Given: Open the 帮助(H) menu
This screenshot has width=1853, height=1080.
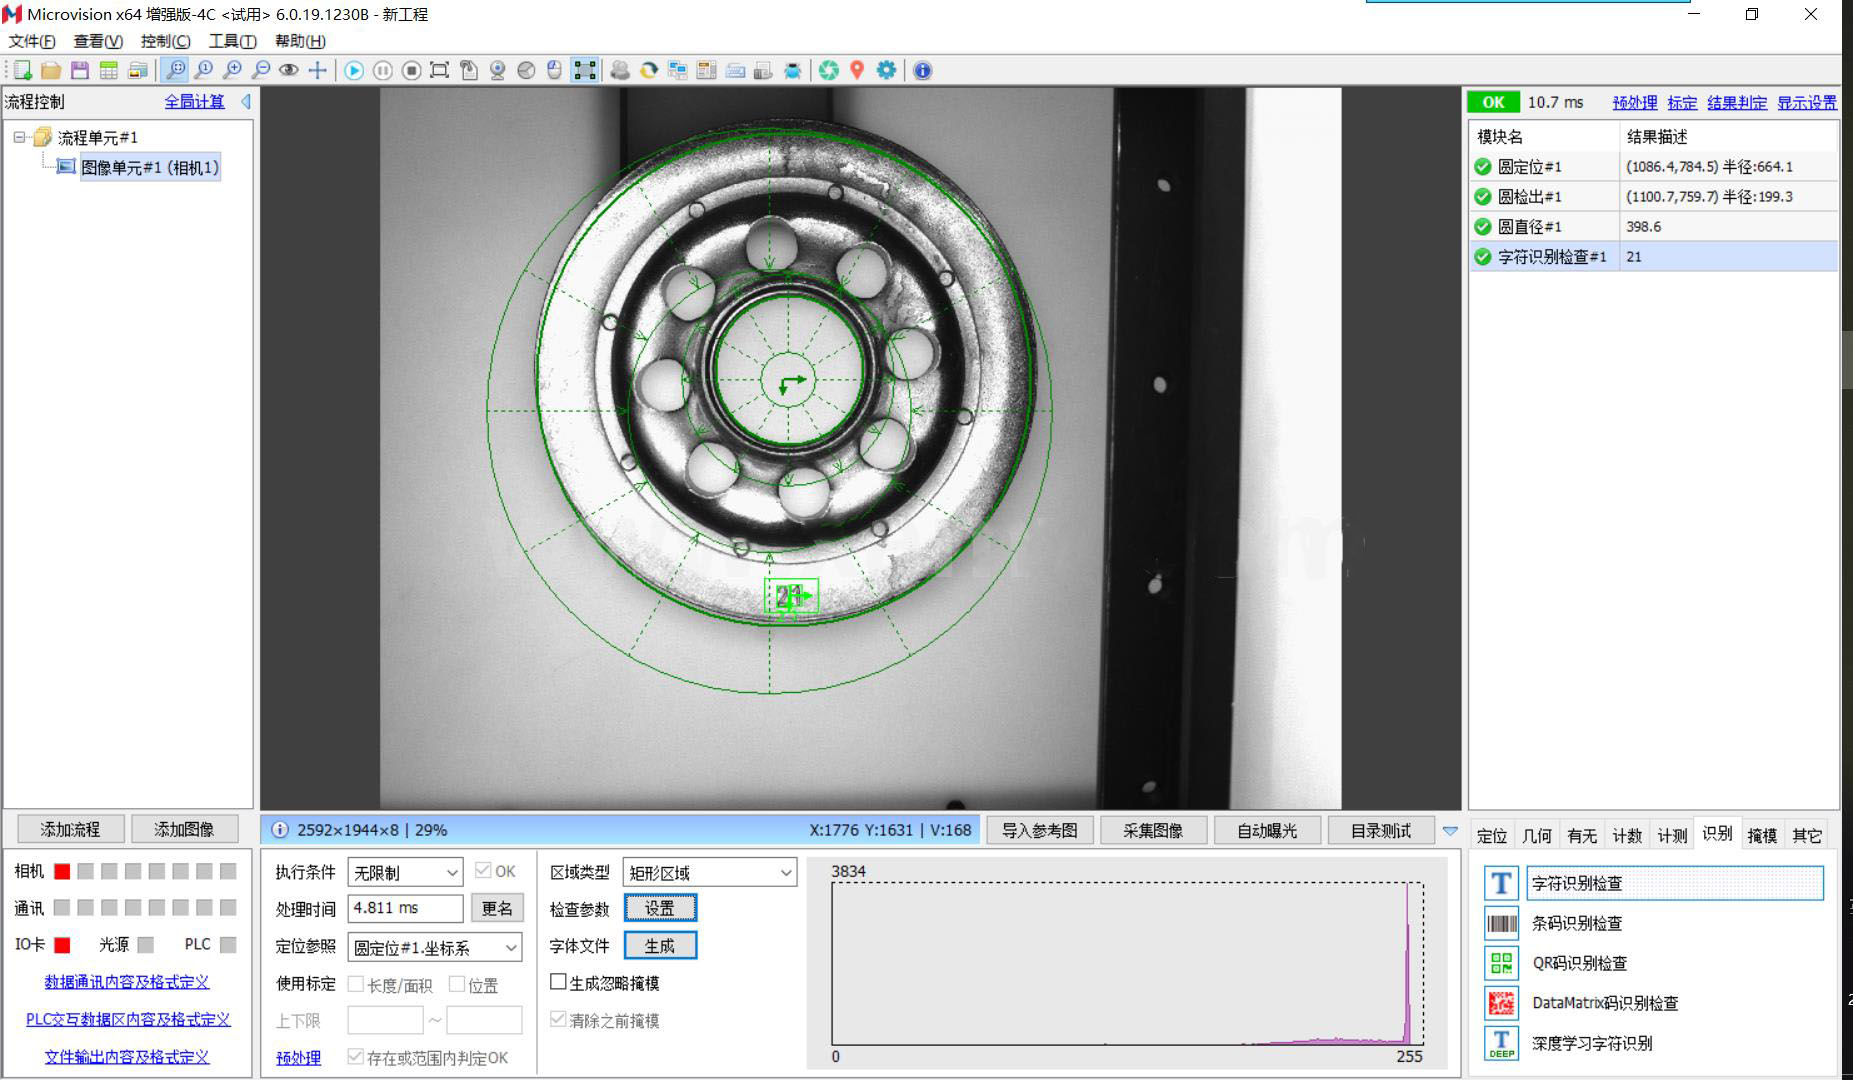Looking at the screenshot, I should click(x=300, y=41).
